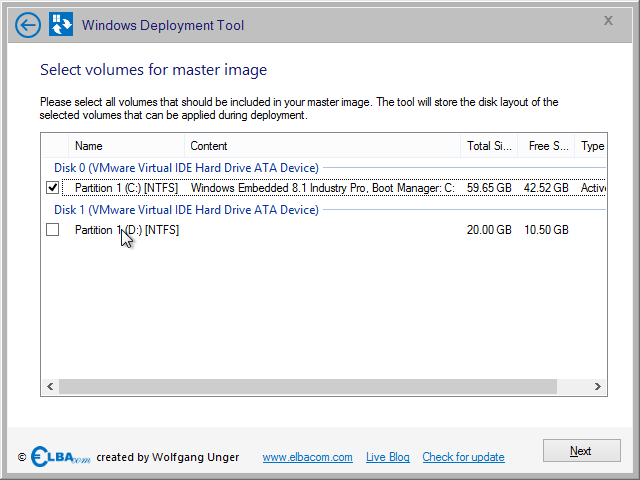Open the Live Blog link
This screenshot has height=480, width=640.
(x=387, y=457)
